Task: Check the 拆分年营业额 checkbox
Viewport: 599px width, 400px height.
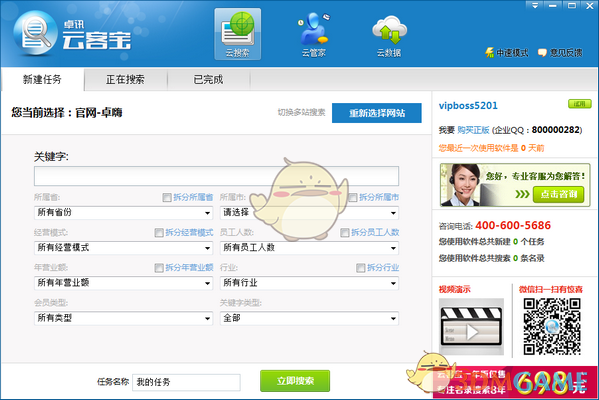Action: click(x=159, y=268)
